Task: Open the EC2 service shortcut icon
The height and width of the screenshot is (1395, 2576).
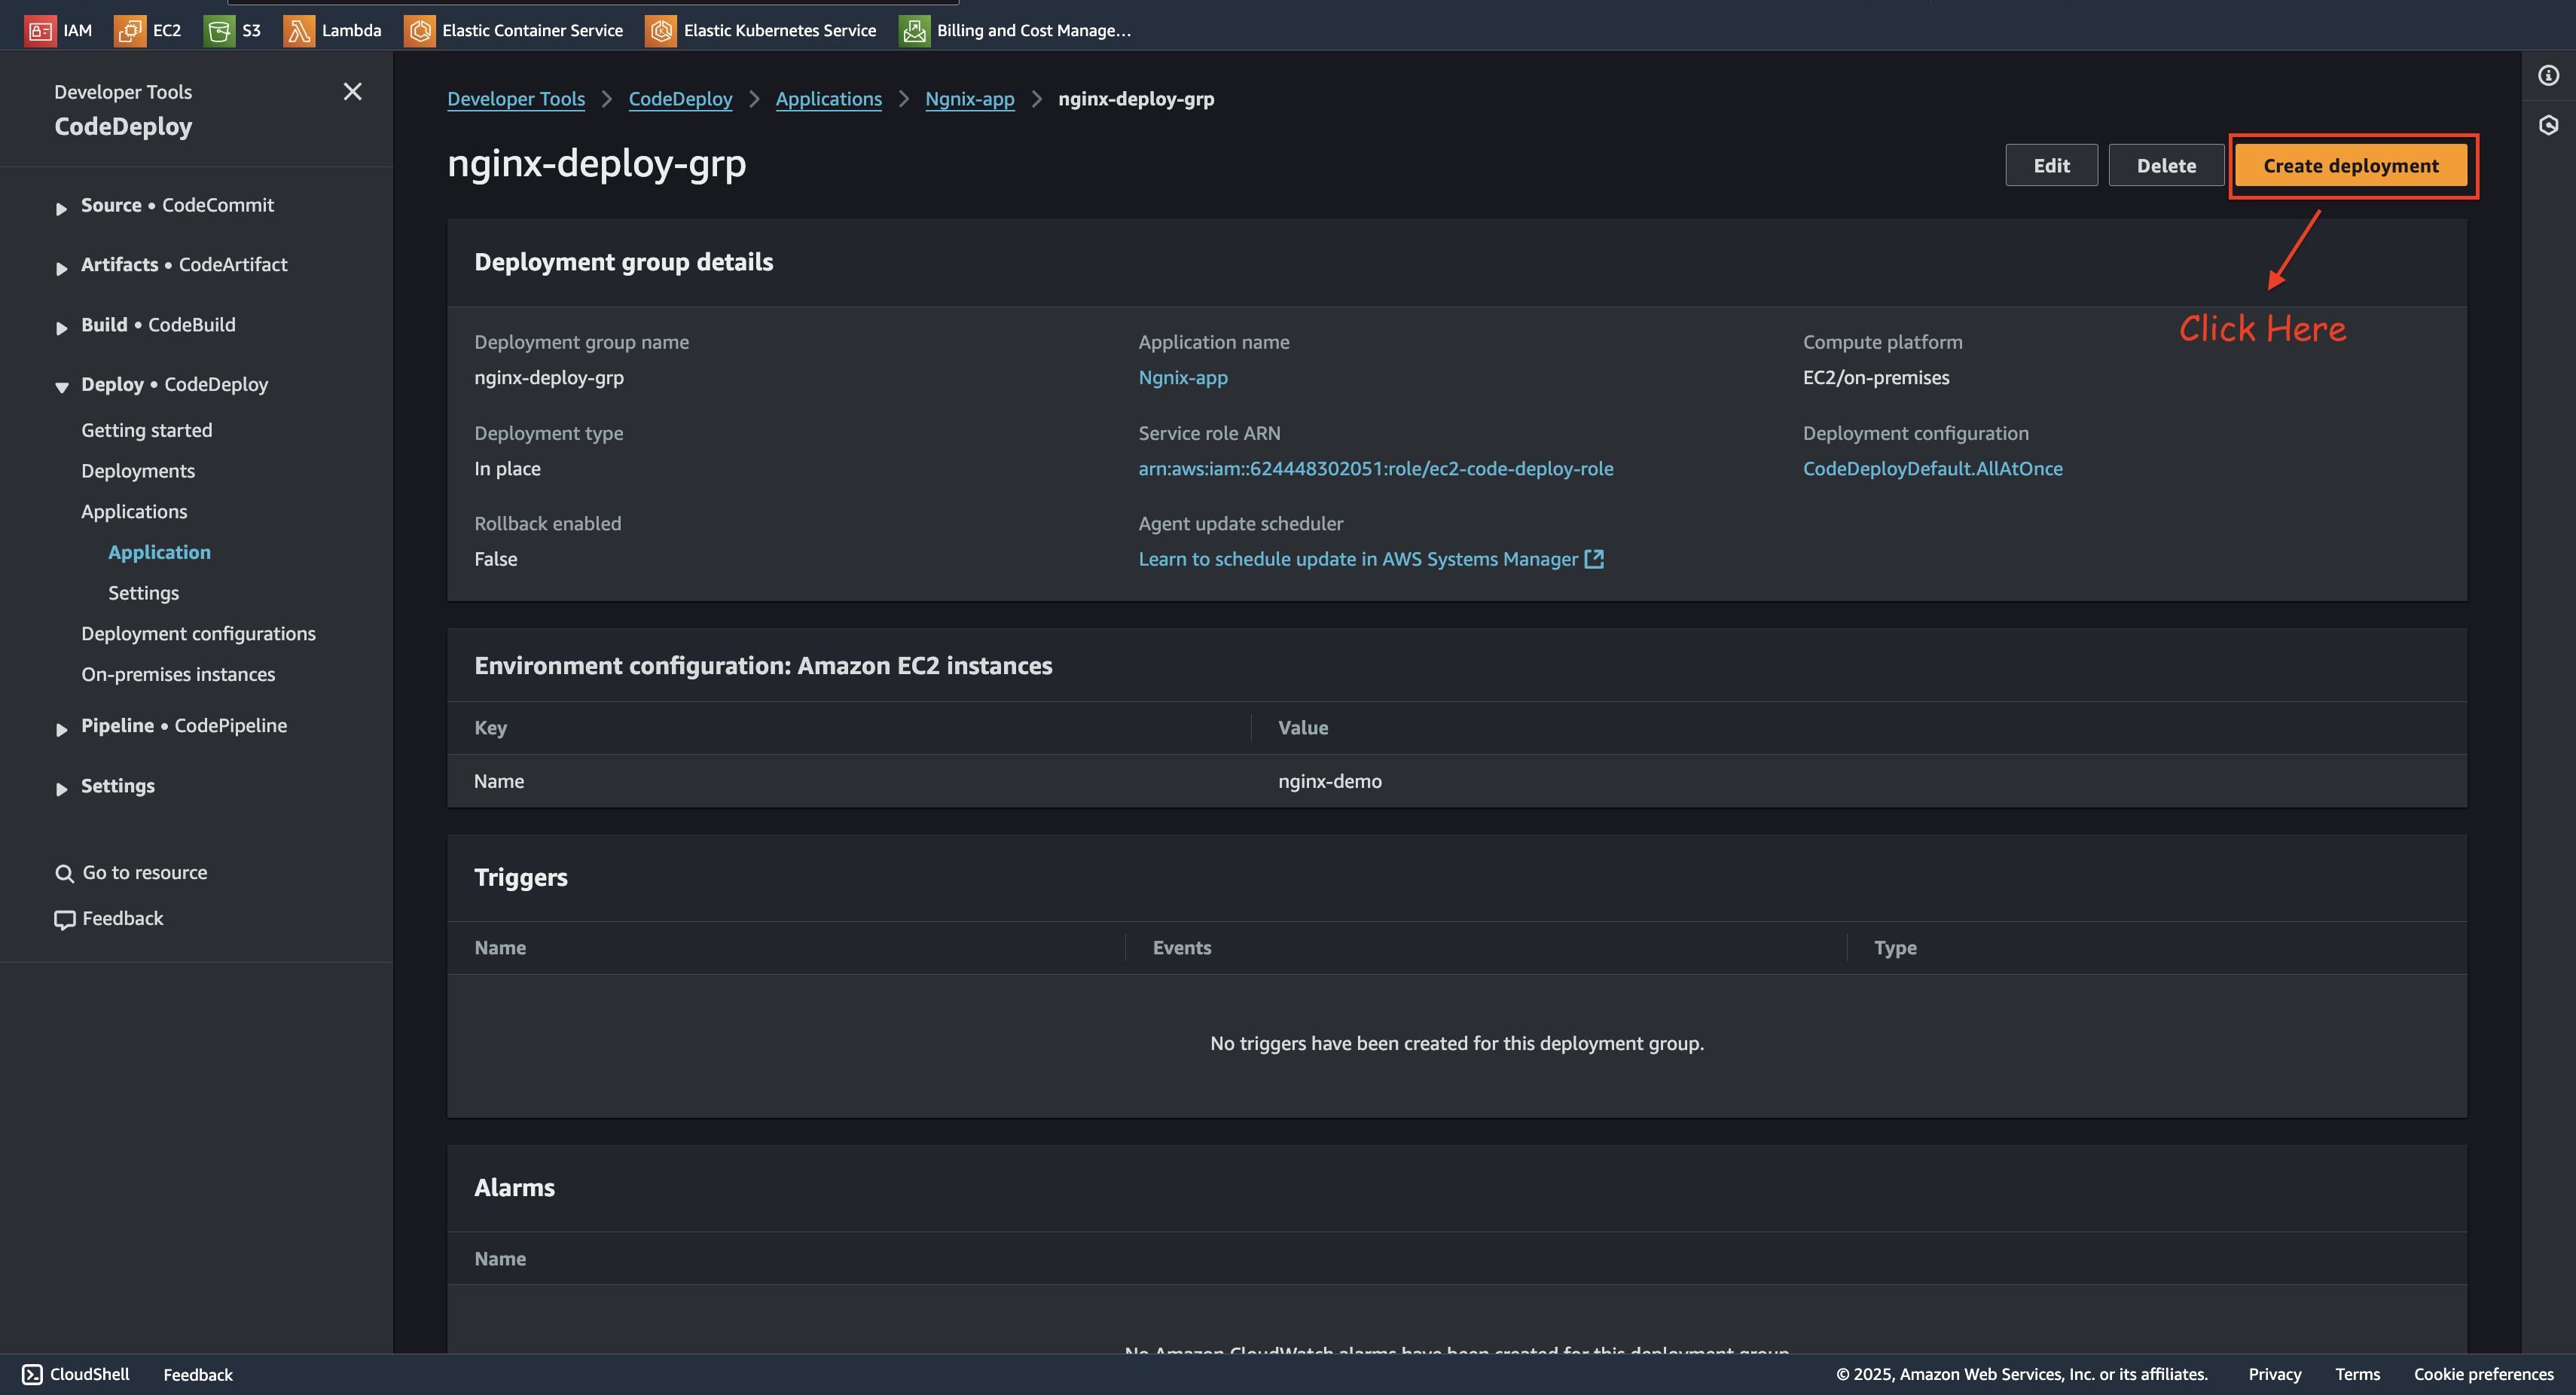Action: tap(130, 30)
